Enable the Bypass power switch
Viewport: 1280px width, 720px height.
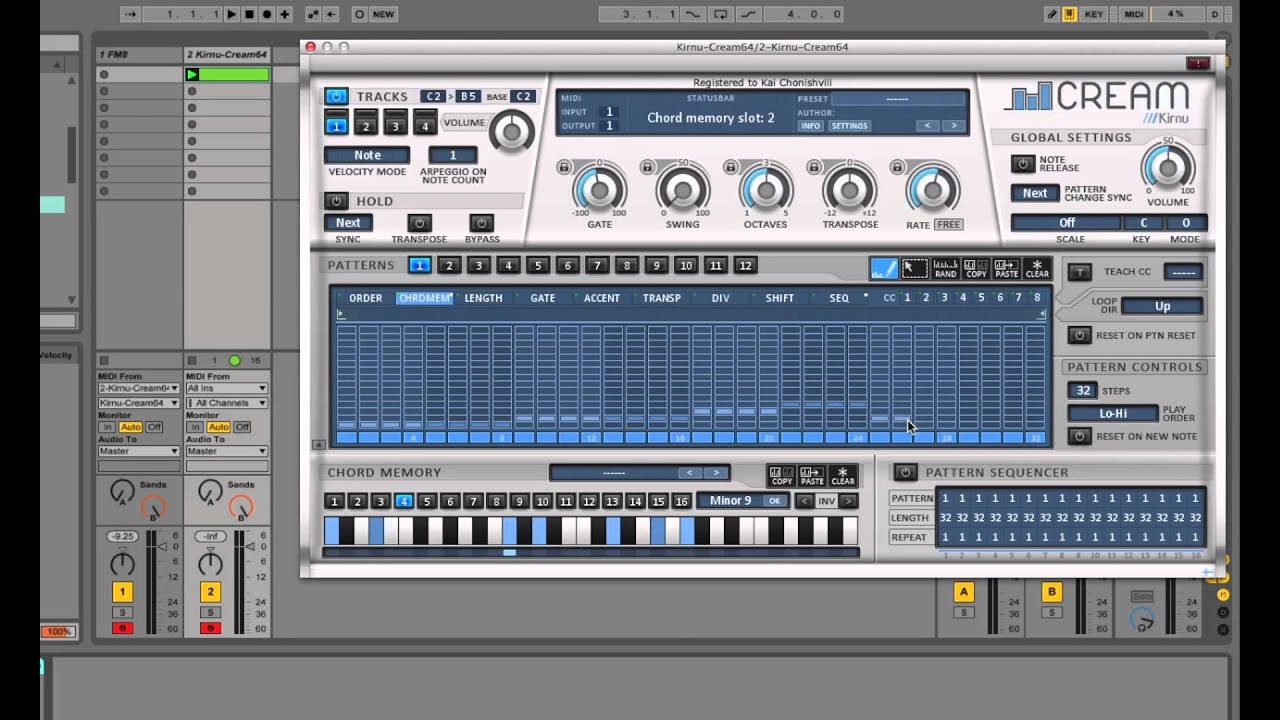tap(481, 223)
